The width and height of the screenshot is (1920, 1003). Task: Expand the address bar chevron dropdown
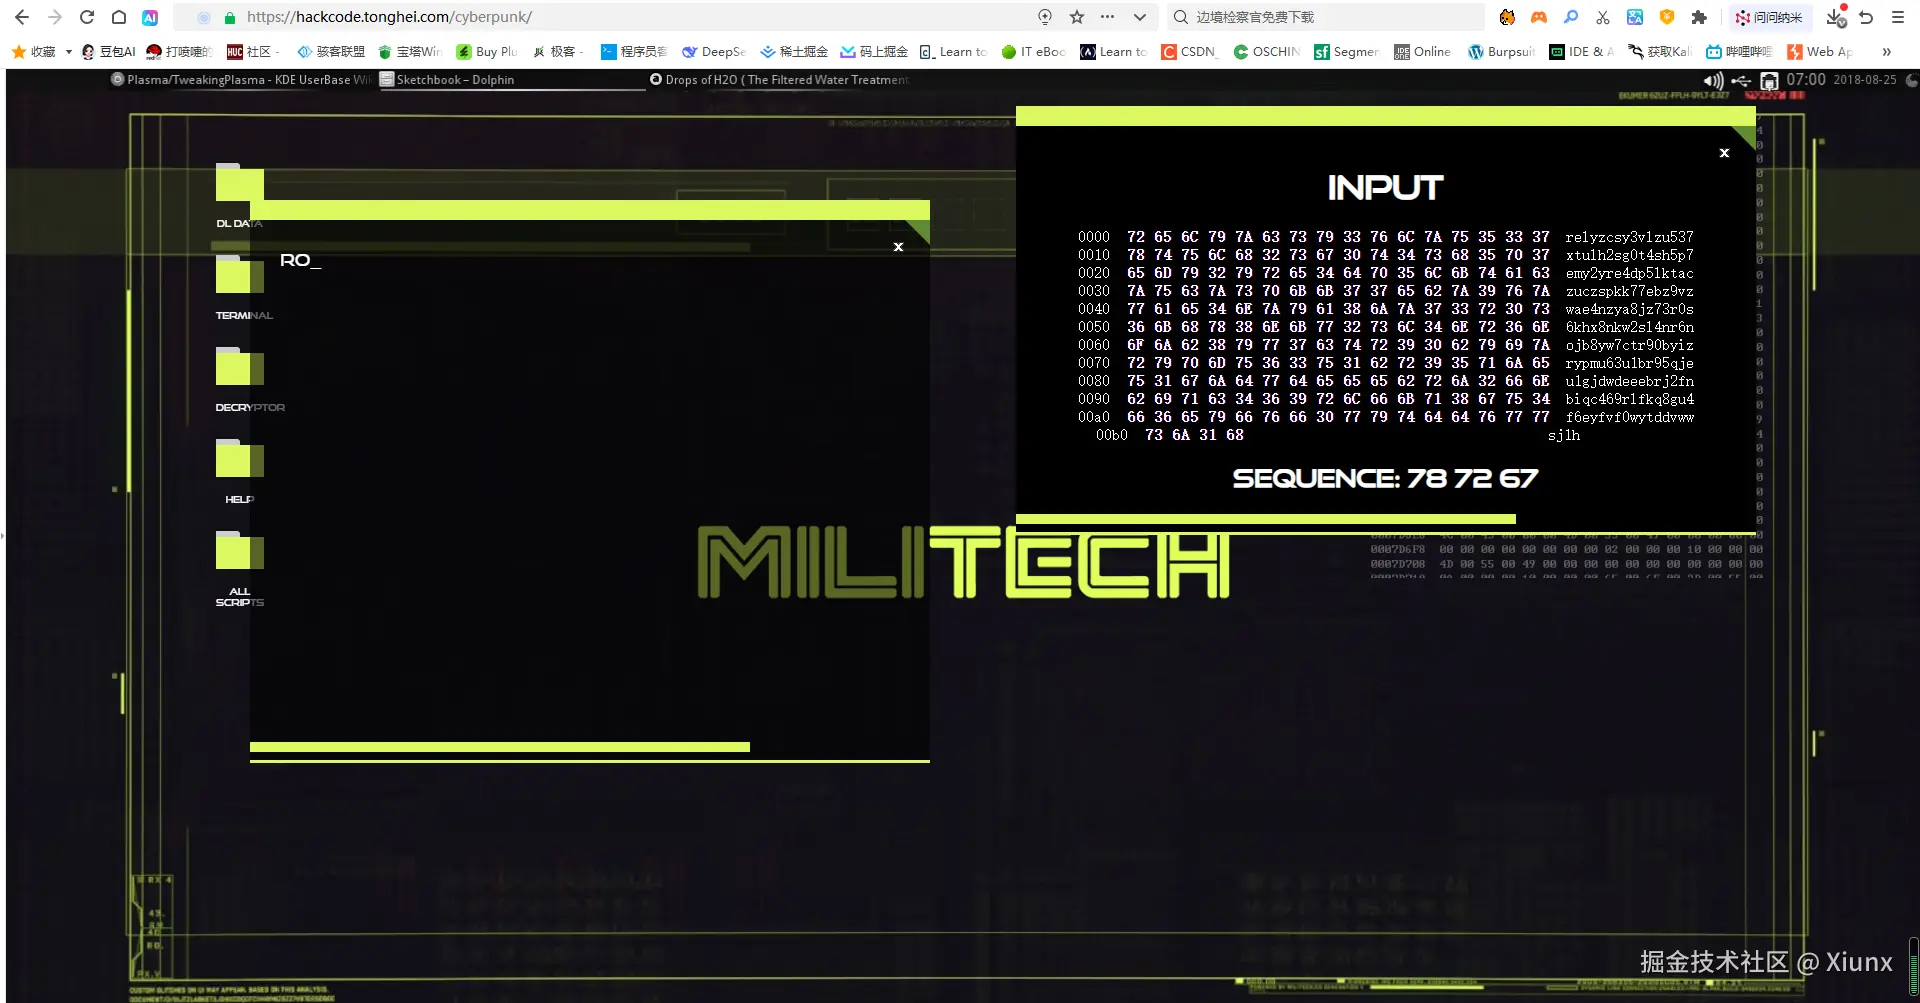(x=1139, y=17)
